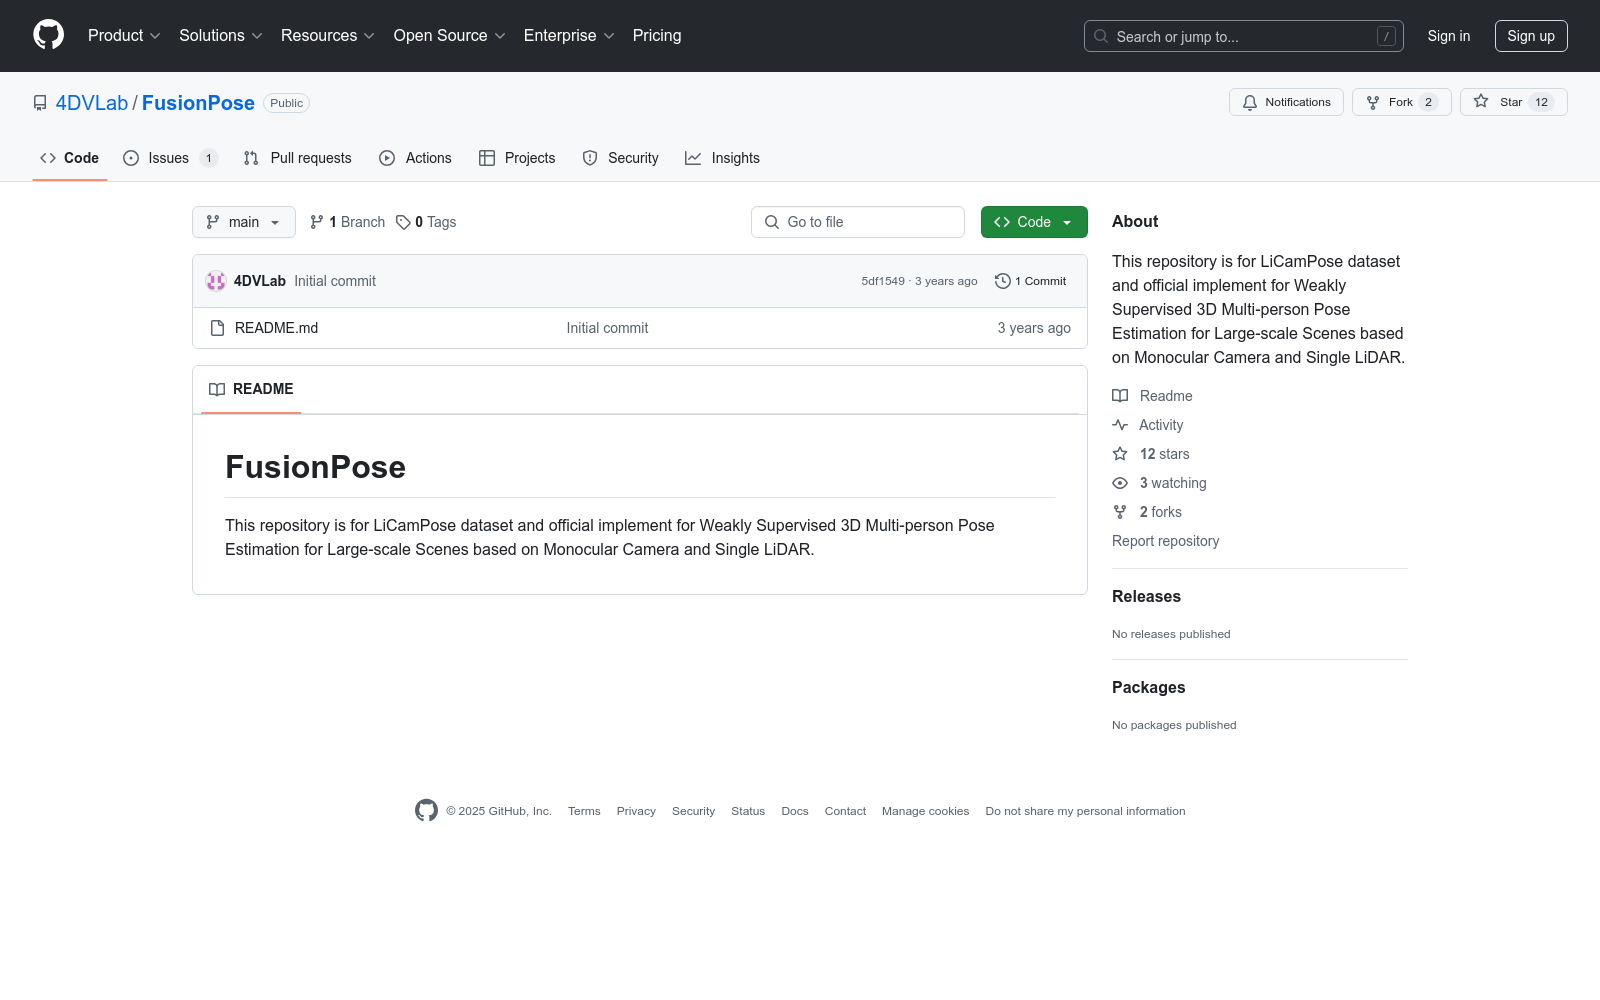Open the Readme link in About sidebar
The height and width of the screenshot is (1000, 1600).
coord(1152,396)
